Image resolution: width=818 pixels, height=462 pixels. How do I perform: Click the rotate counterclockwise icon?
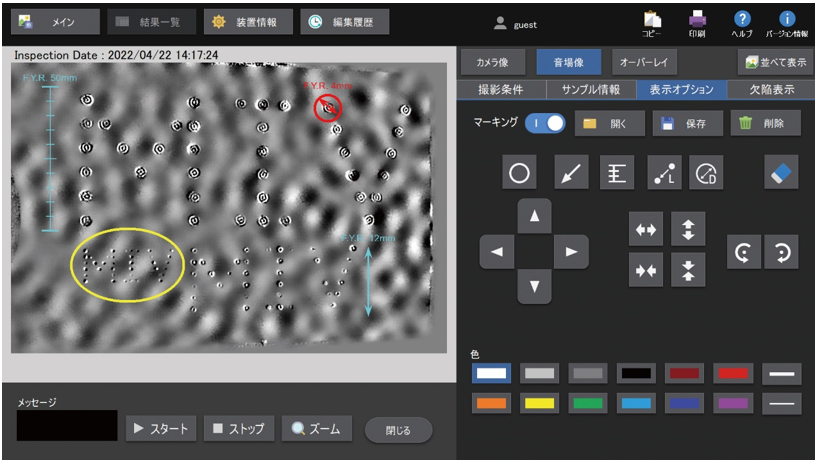741,252
